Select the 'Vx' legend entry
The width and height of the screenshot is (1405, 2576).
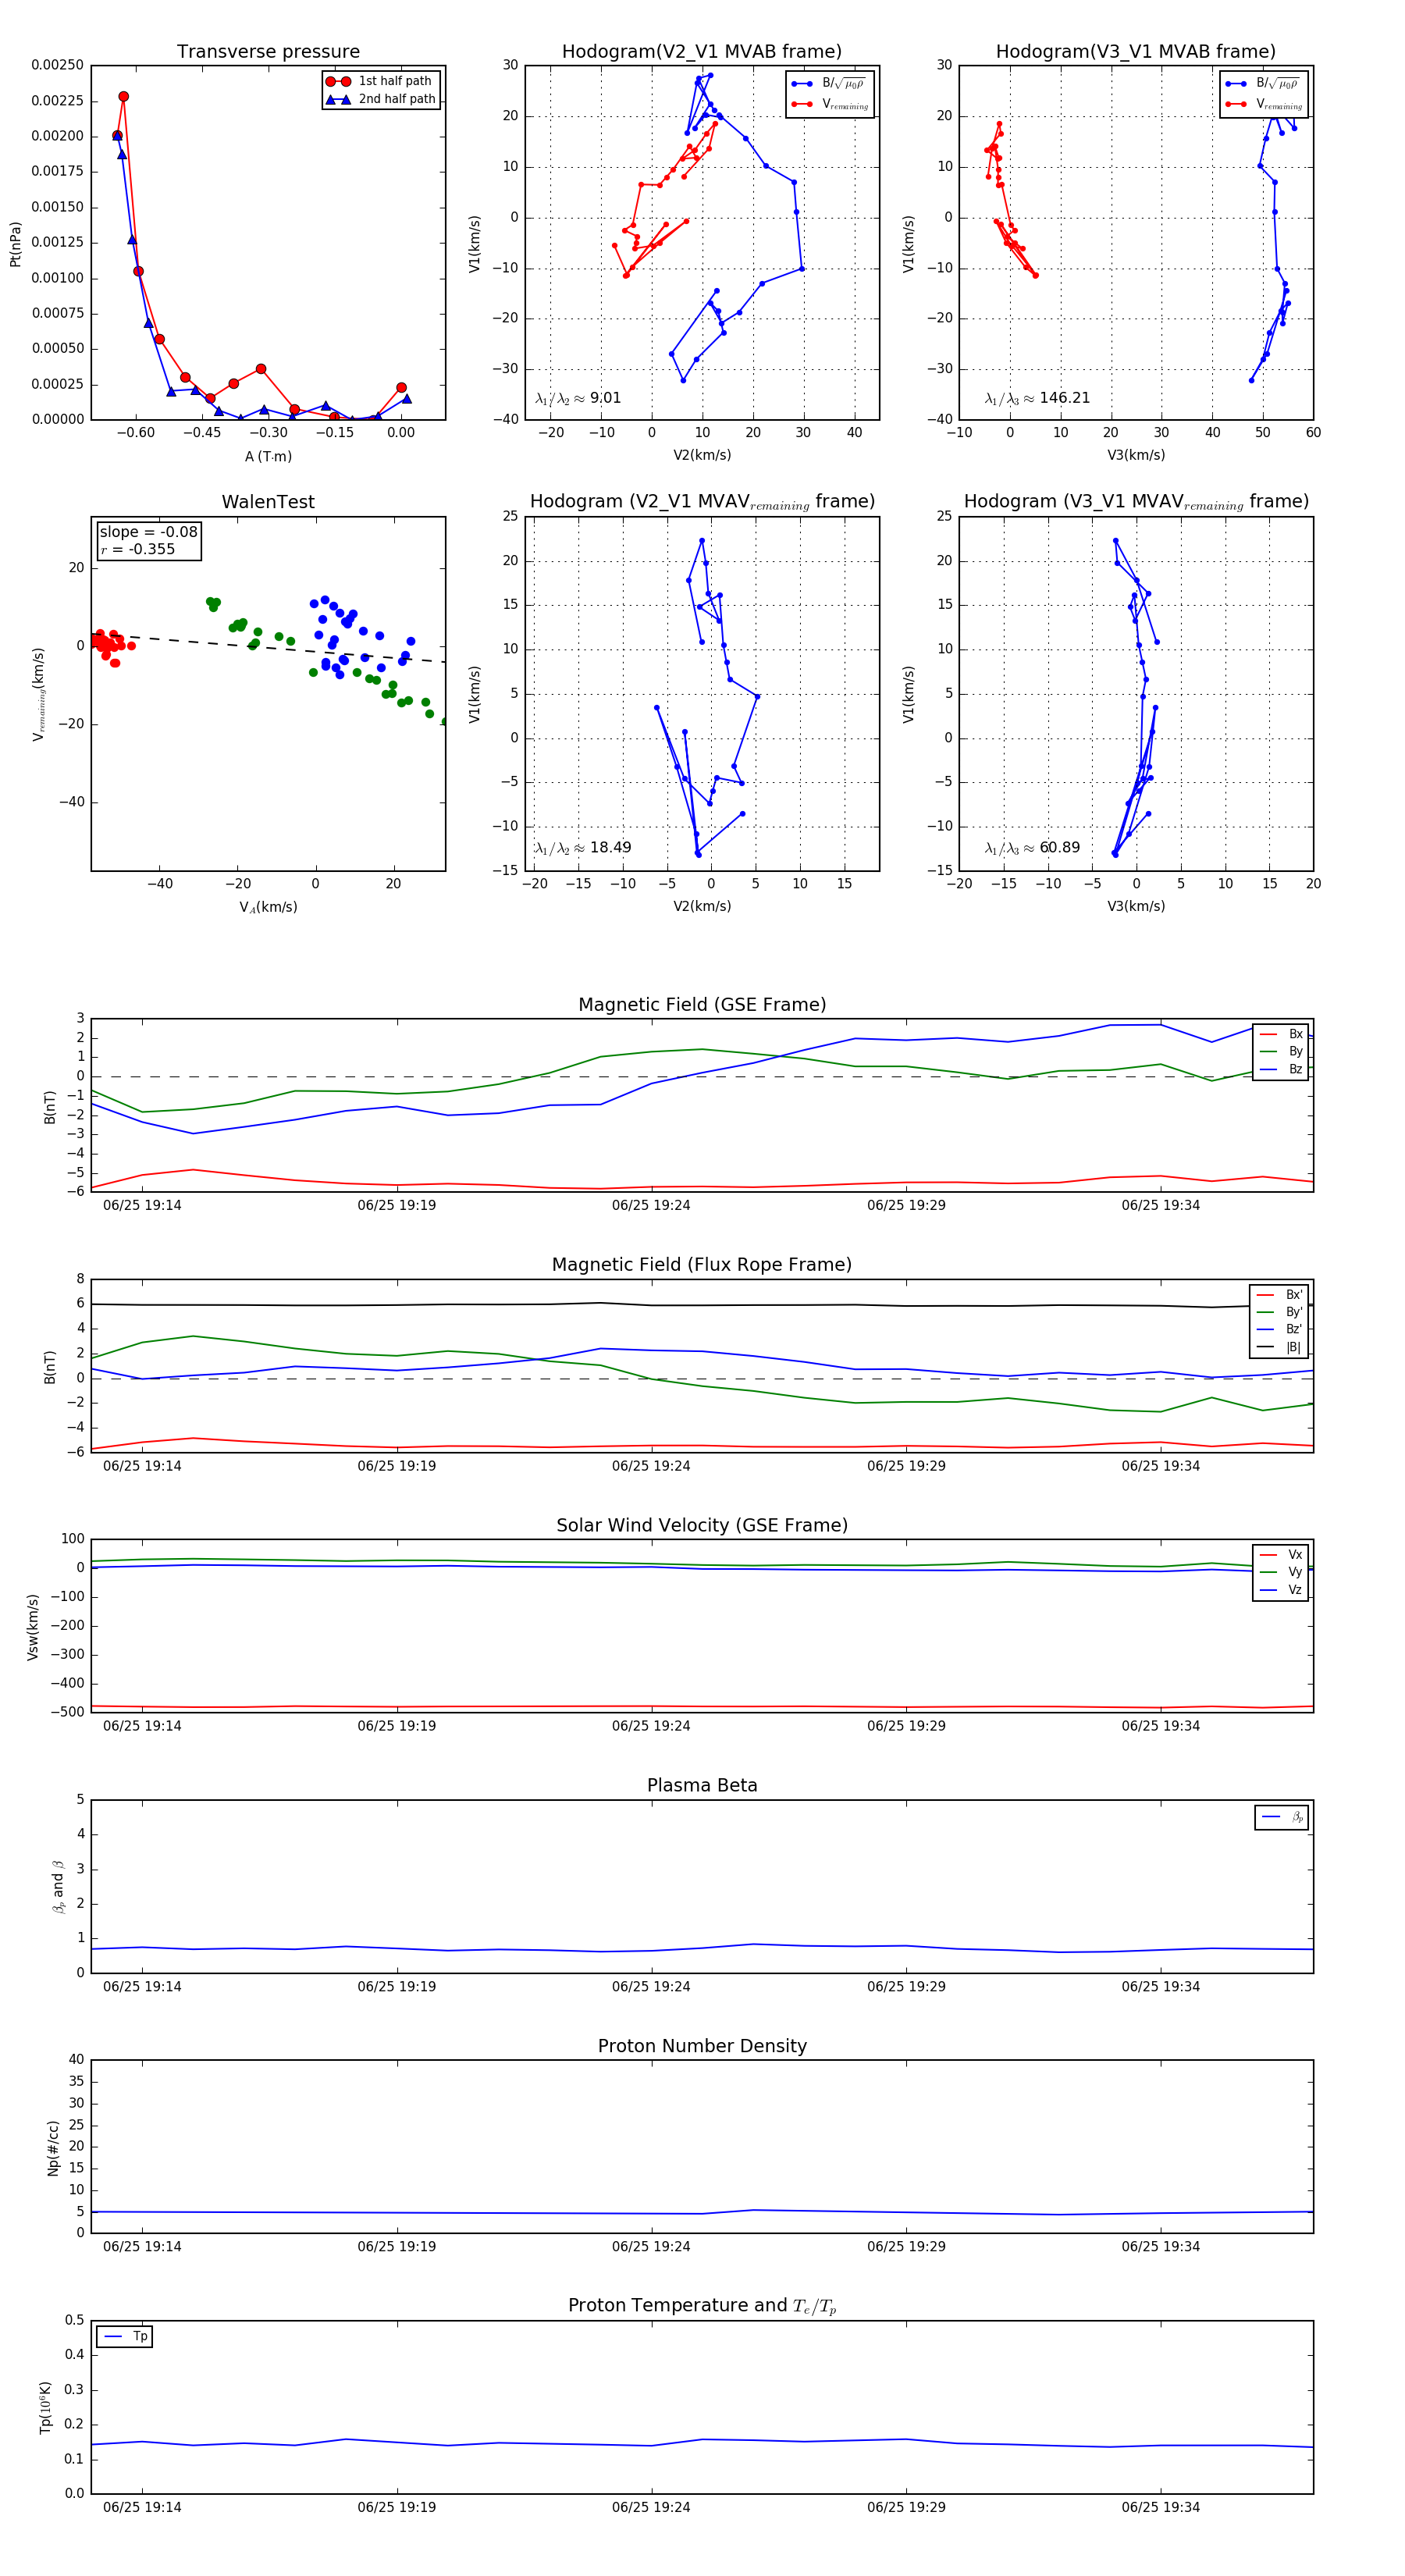1282,1554
